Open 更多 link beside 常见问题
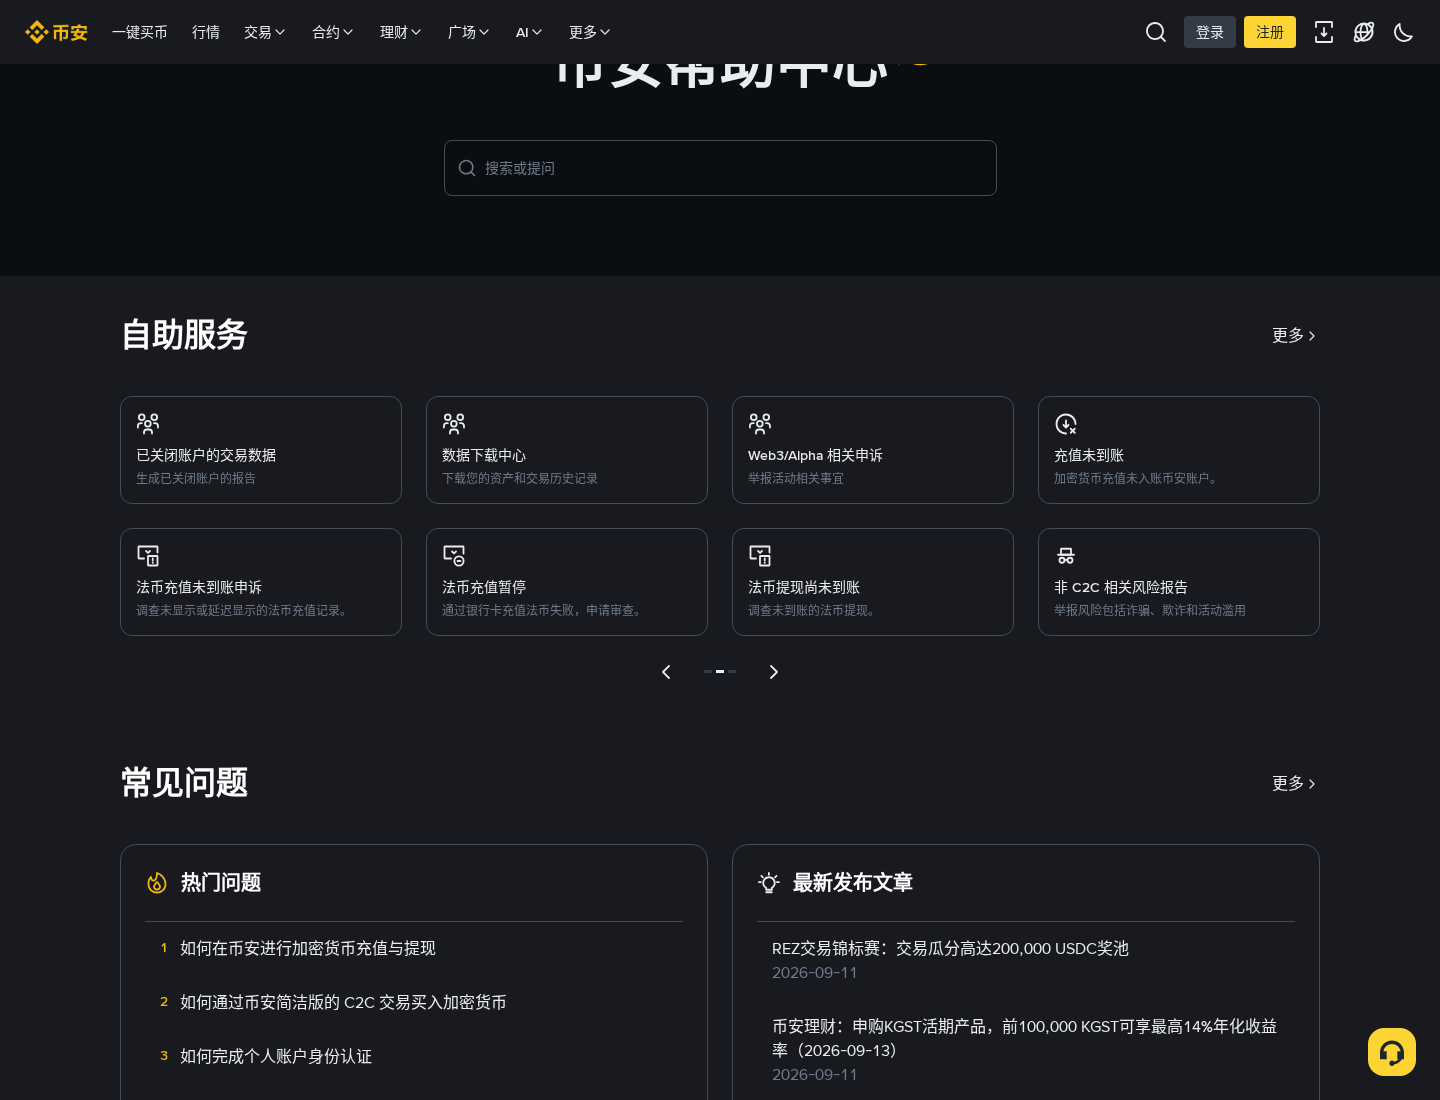The width and height of the screenshot is (1440, 1100). 1294,783
